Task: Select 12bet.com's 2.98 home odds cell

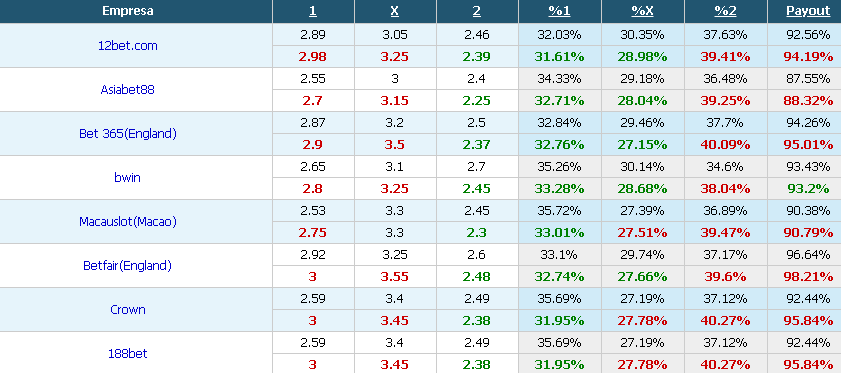Action: [x=313, y=57]
